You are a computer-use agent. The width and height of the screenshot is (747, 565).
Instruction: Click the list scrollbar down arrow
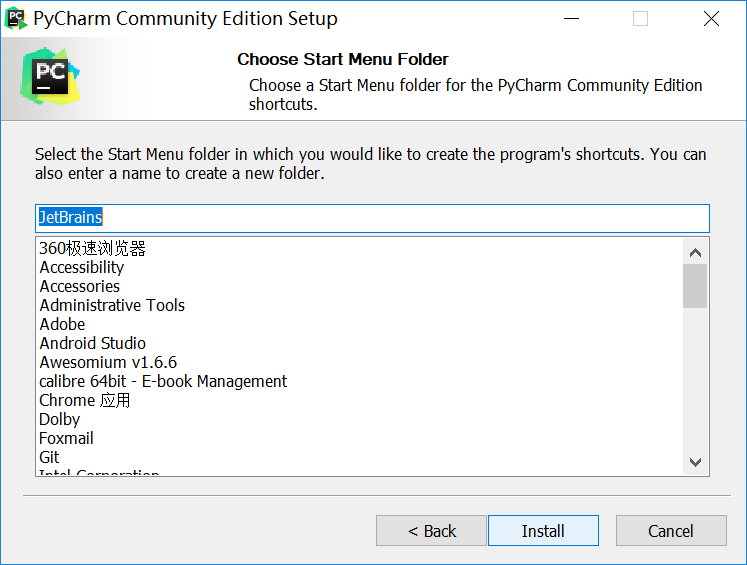pyautogui.click(x=696, y=461)
